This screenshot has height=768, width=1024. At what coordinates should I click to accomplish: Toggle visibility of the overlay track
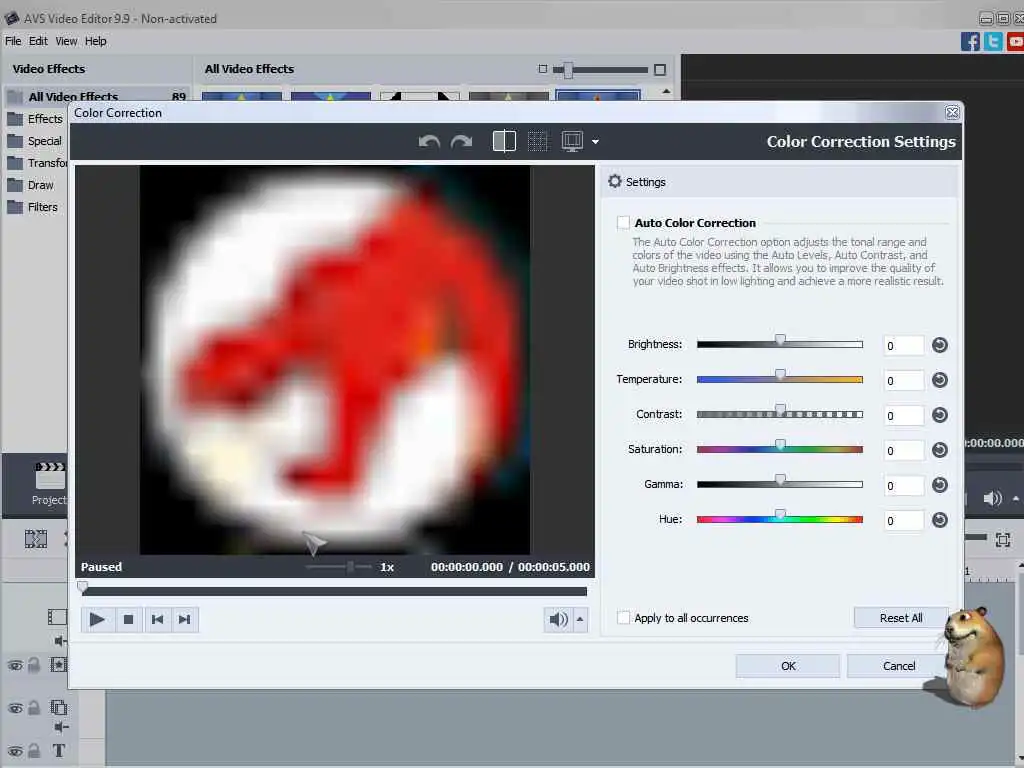pos(15,709)
